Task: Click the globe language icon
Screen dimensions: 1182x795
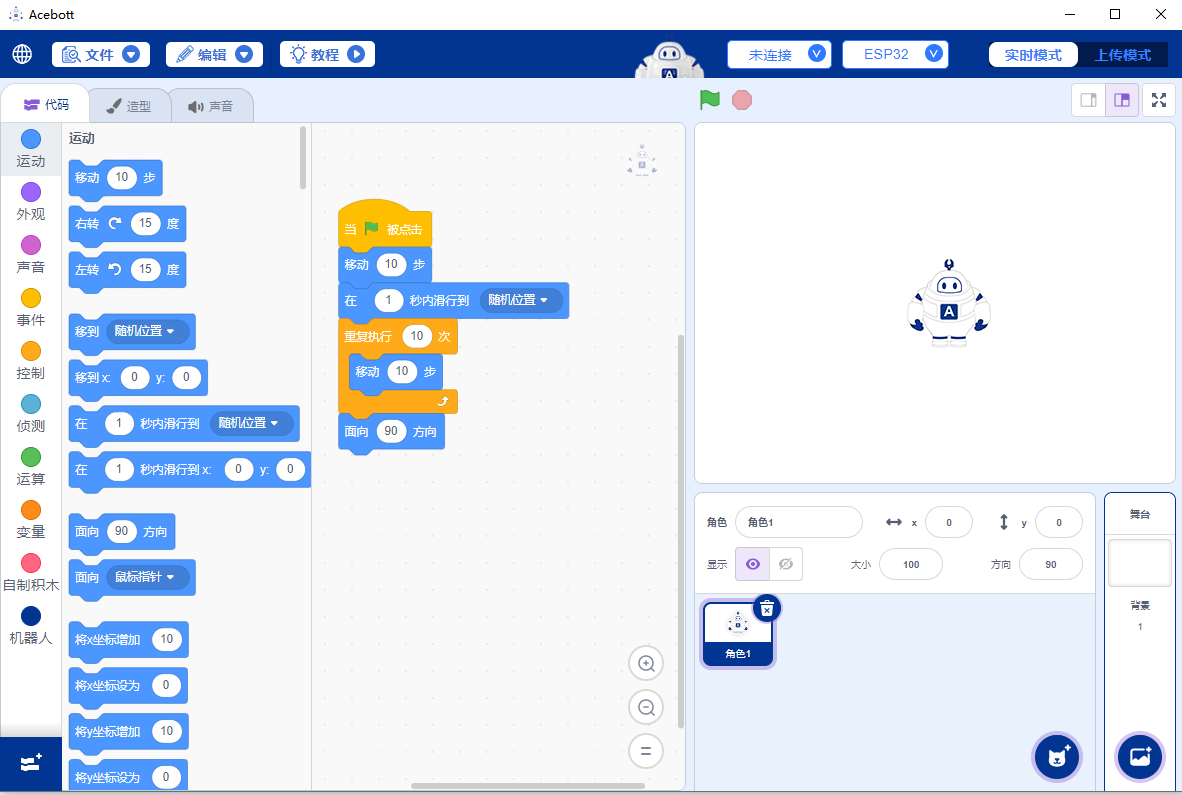Action: tap(22, 54)
